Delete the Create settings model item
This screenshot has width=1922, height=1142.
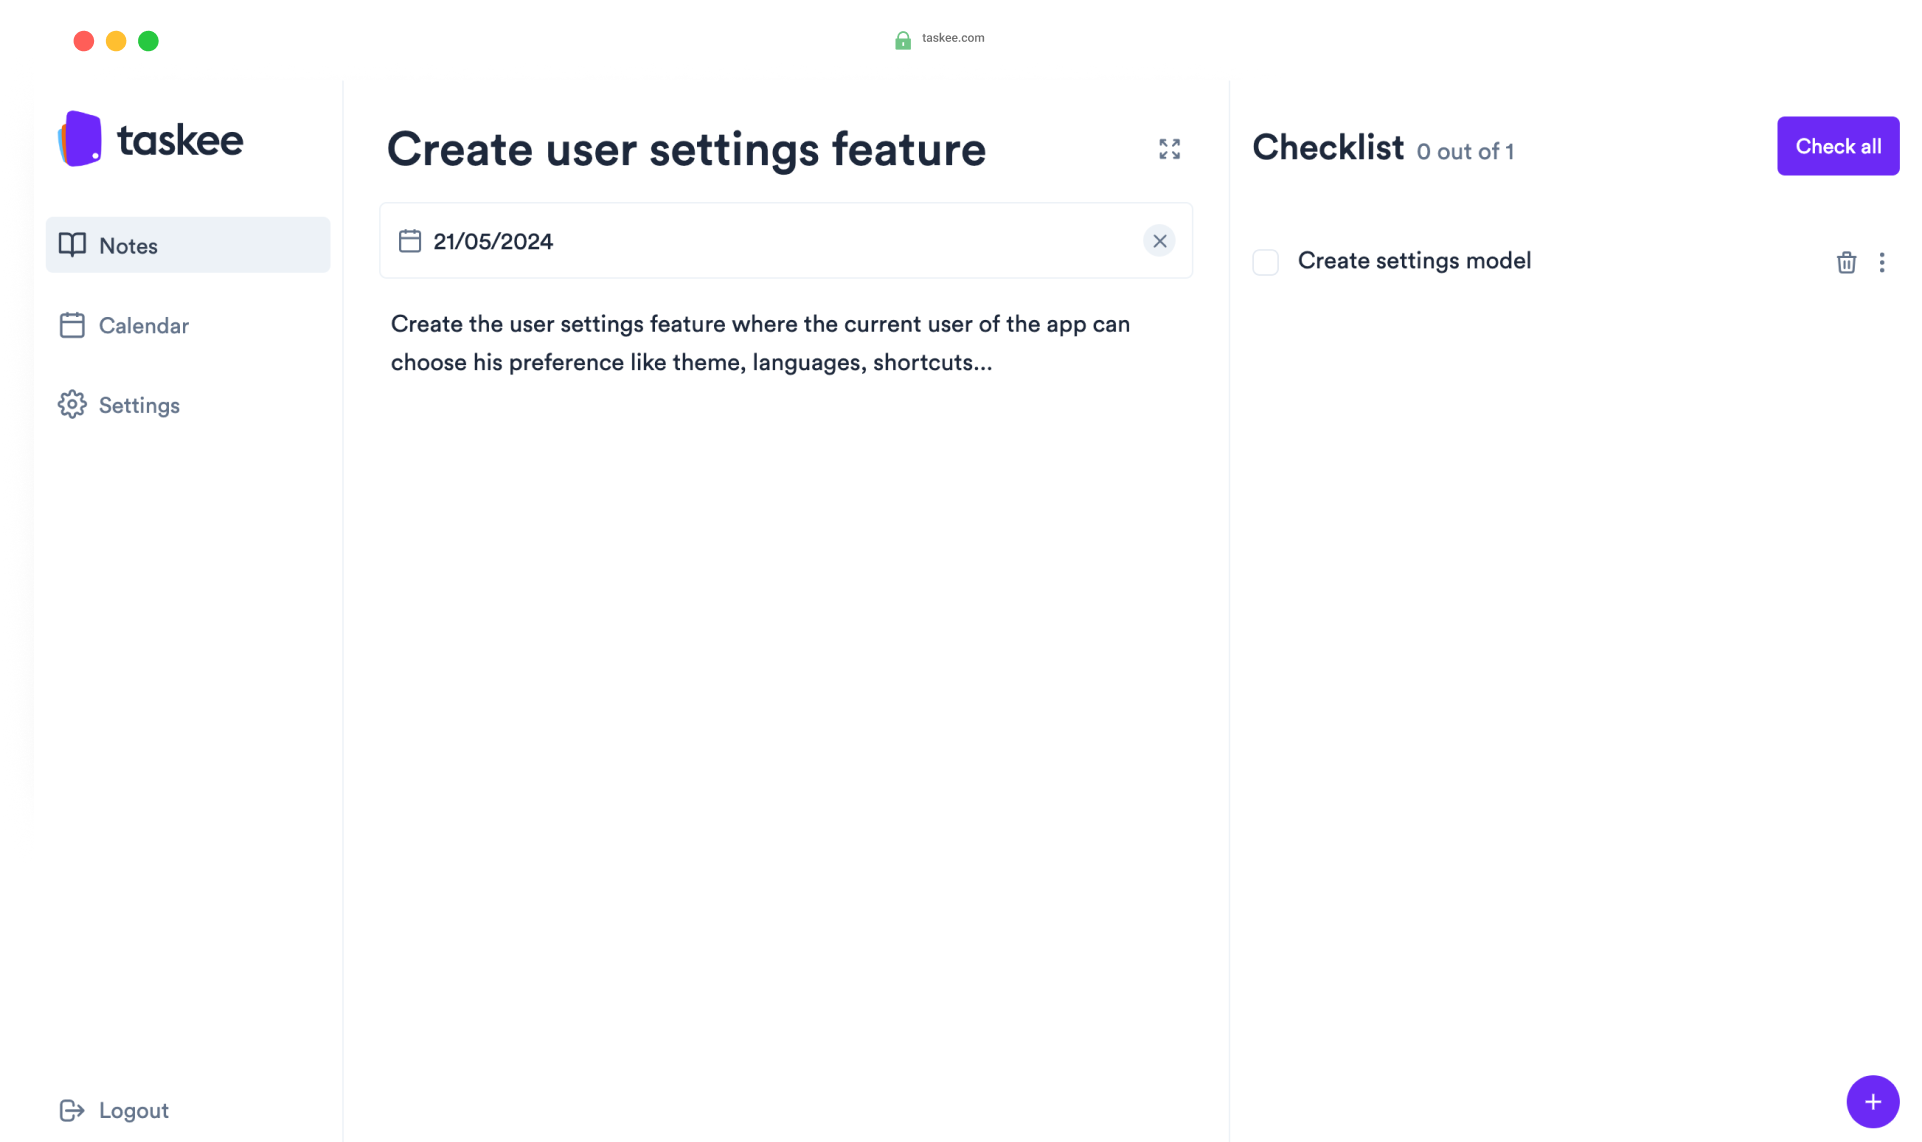tap(1846, 262)
